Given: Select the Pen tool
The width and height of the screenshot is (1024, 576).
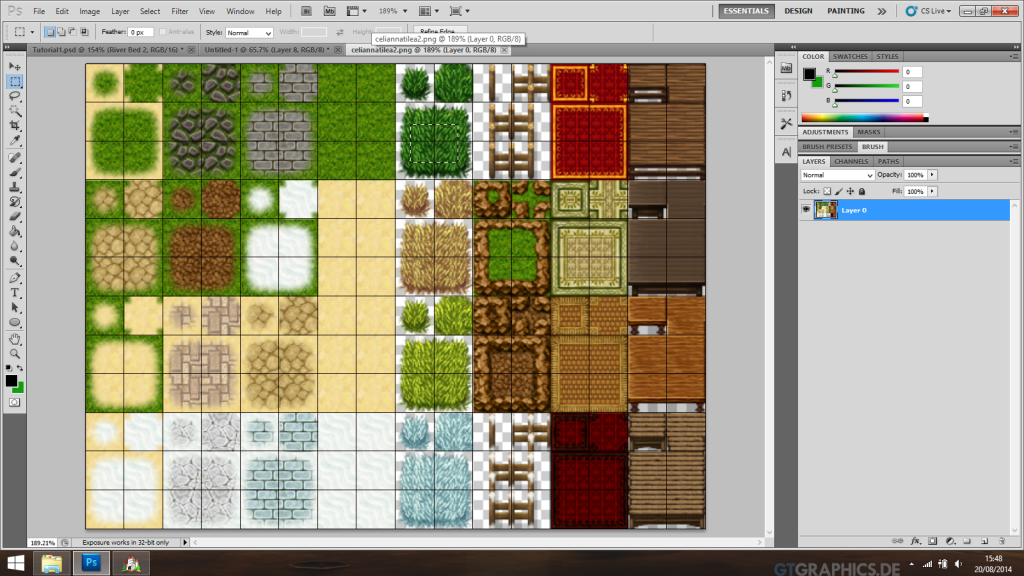Looking at the screenshot, I should click(x=14, y=278).
